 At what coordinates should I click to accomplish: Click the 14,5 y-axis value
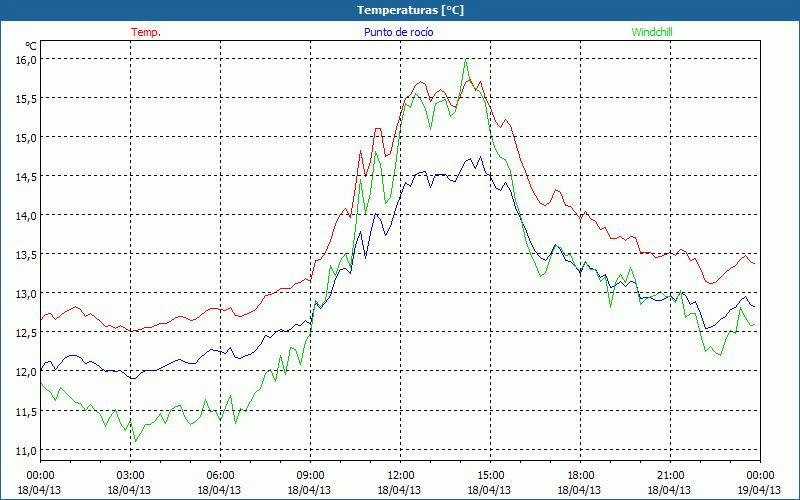tap(26, 177)
